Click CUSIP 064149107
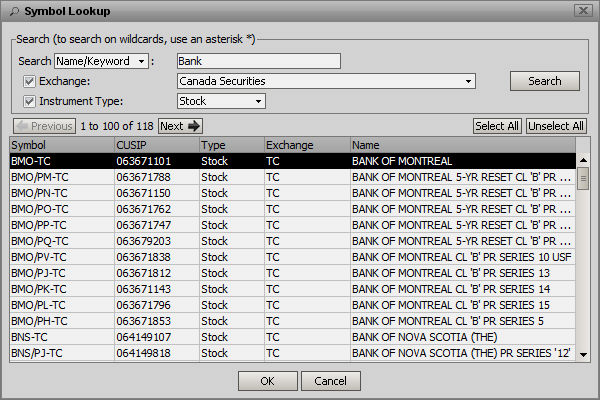Viewport: 600px width, 400px height. point(143,337)
